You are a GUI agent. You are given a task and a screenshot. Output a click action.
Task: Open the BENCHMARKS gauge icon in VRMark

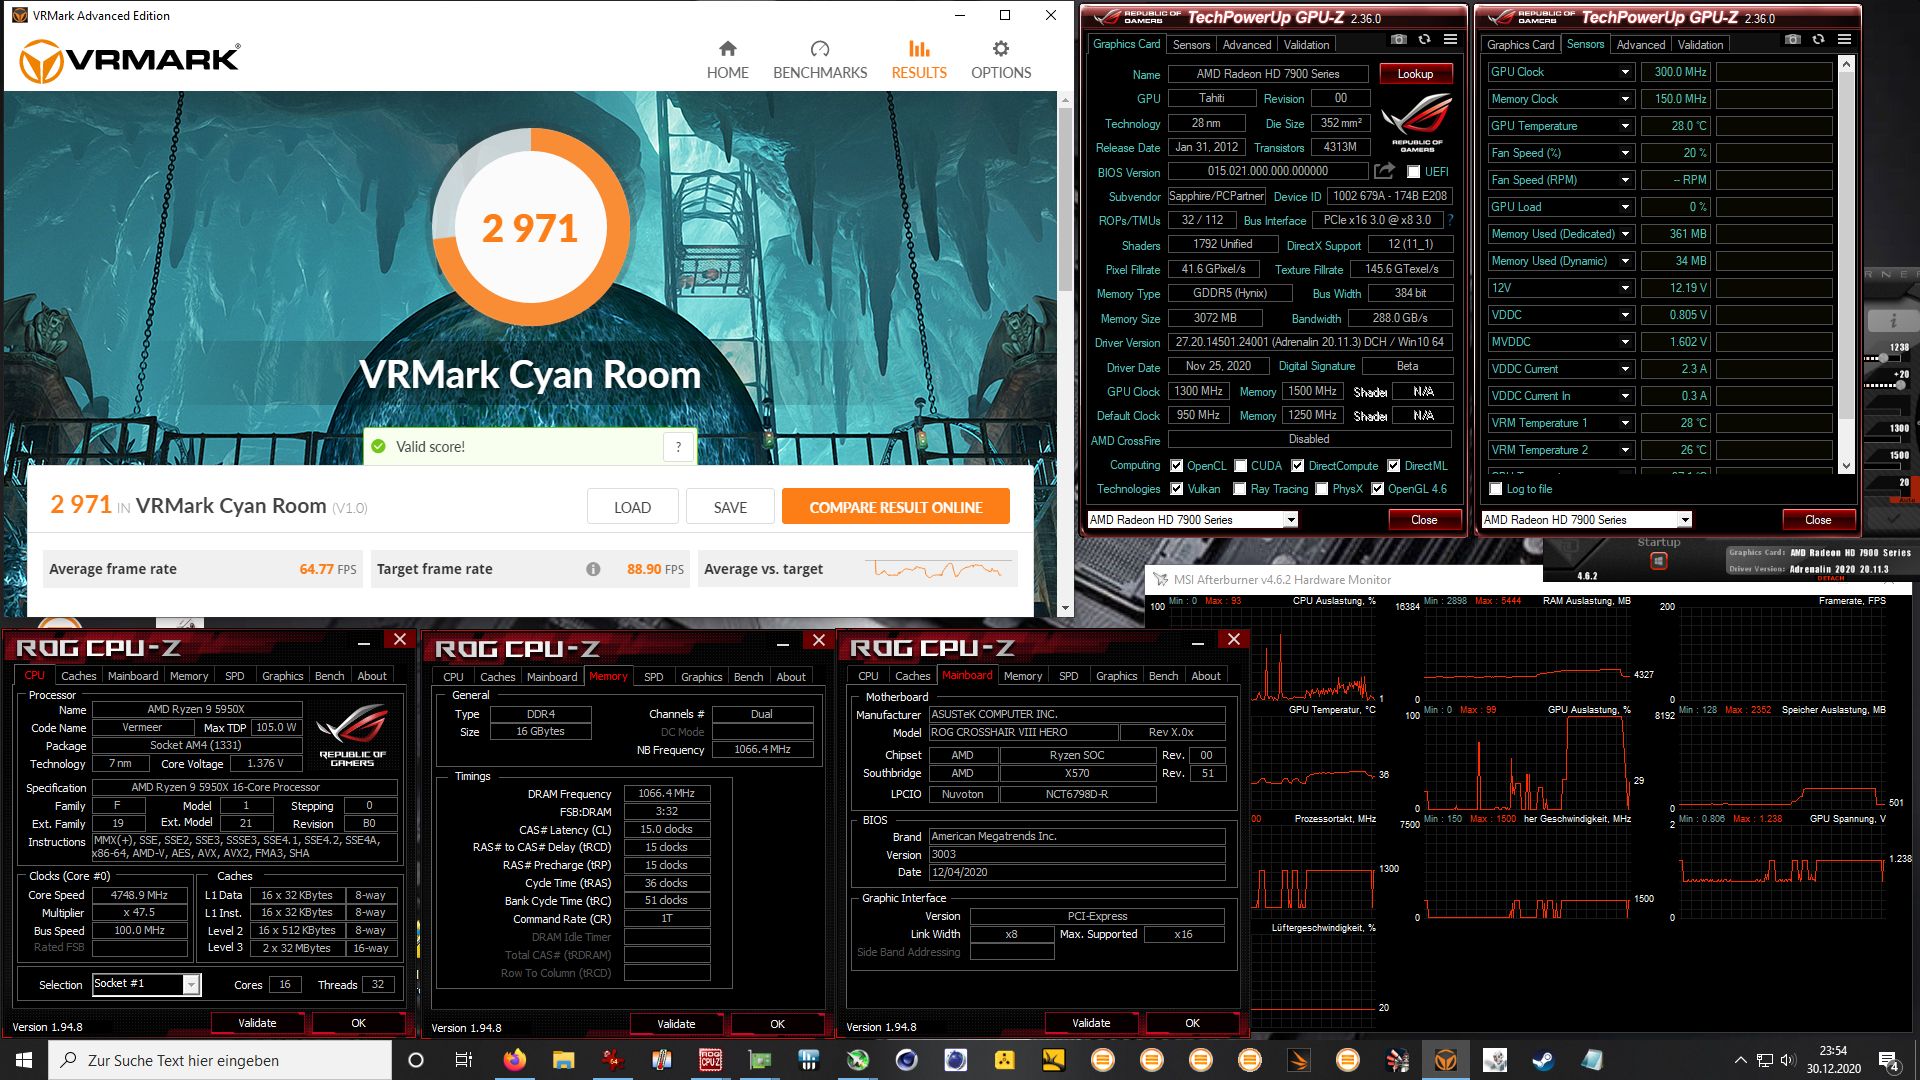point(820,49)
